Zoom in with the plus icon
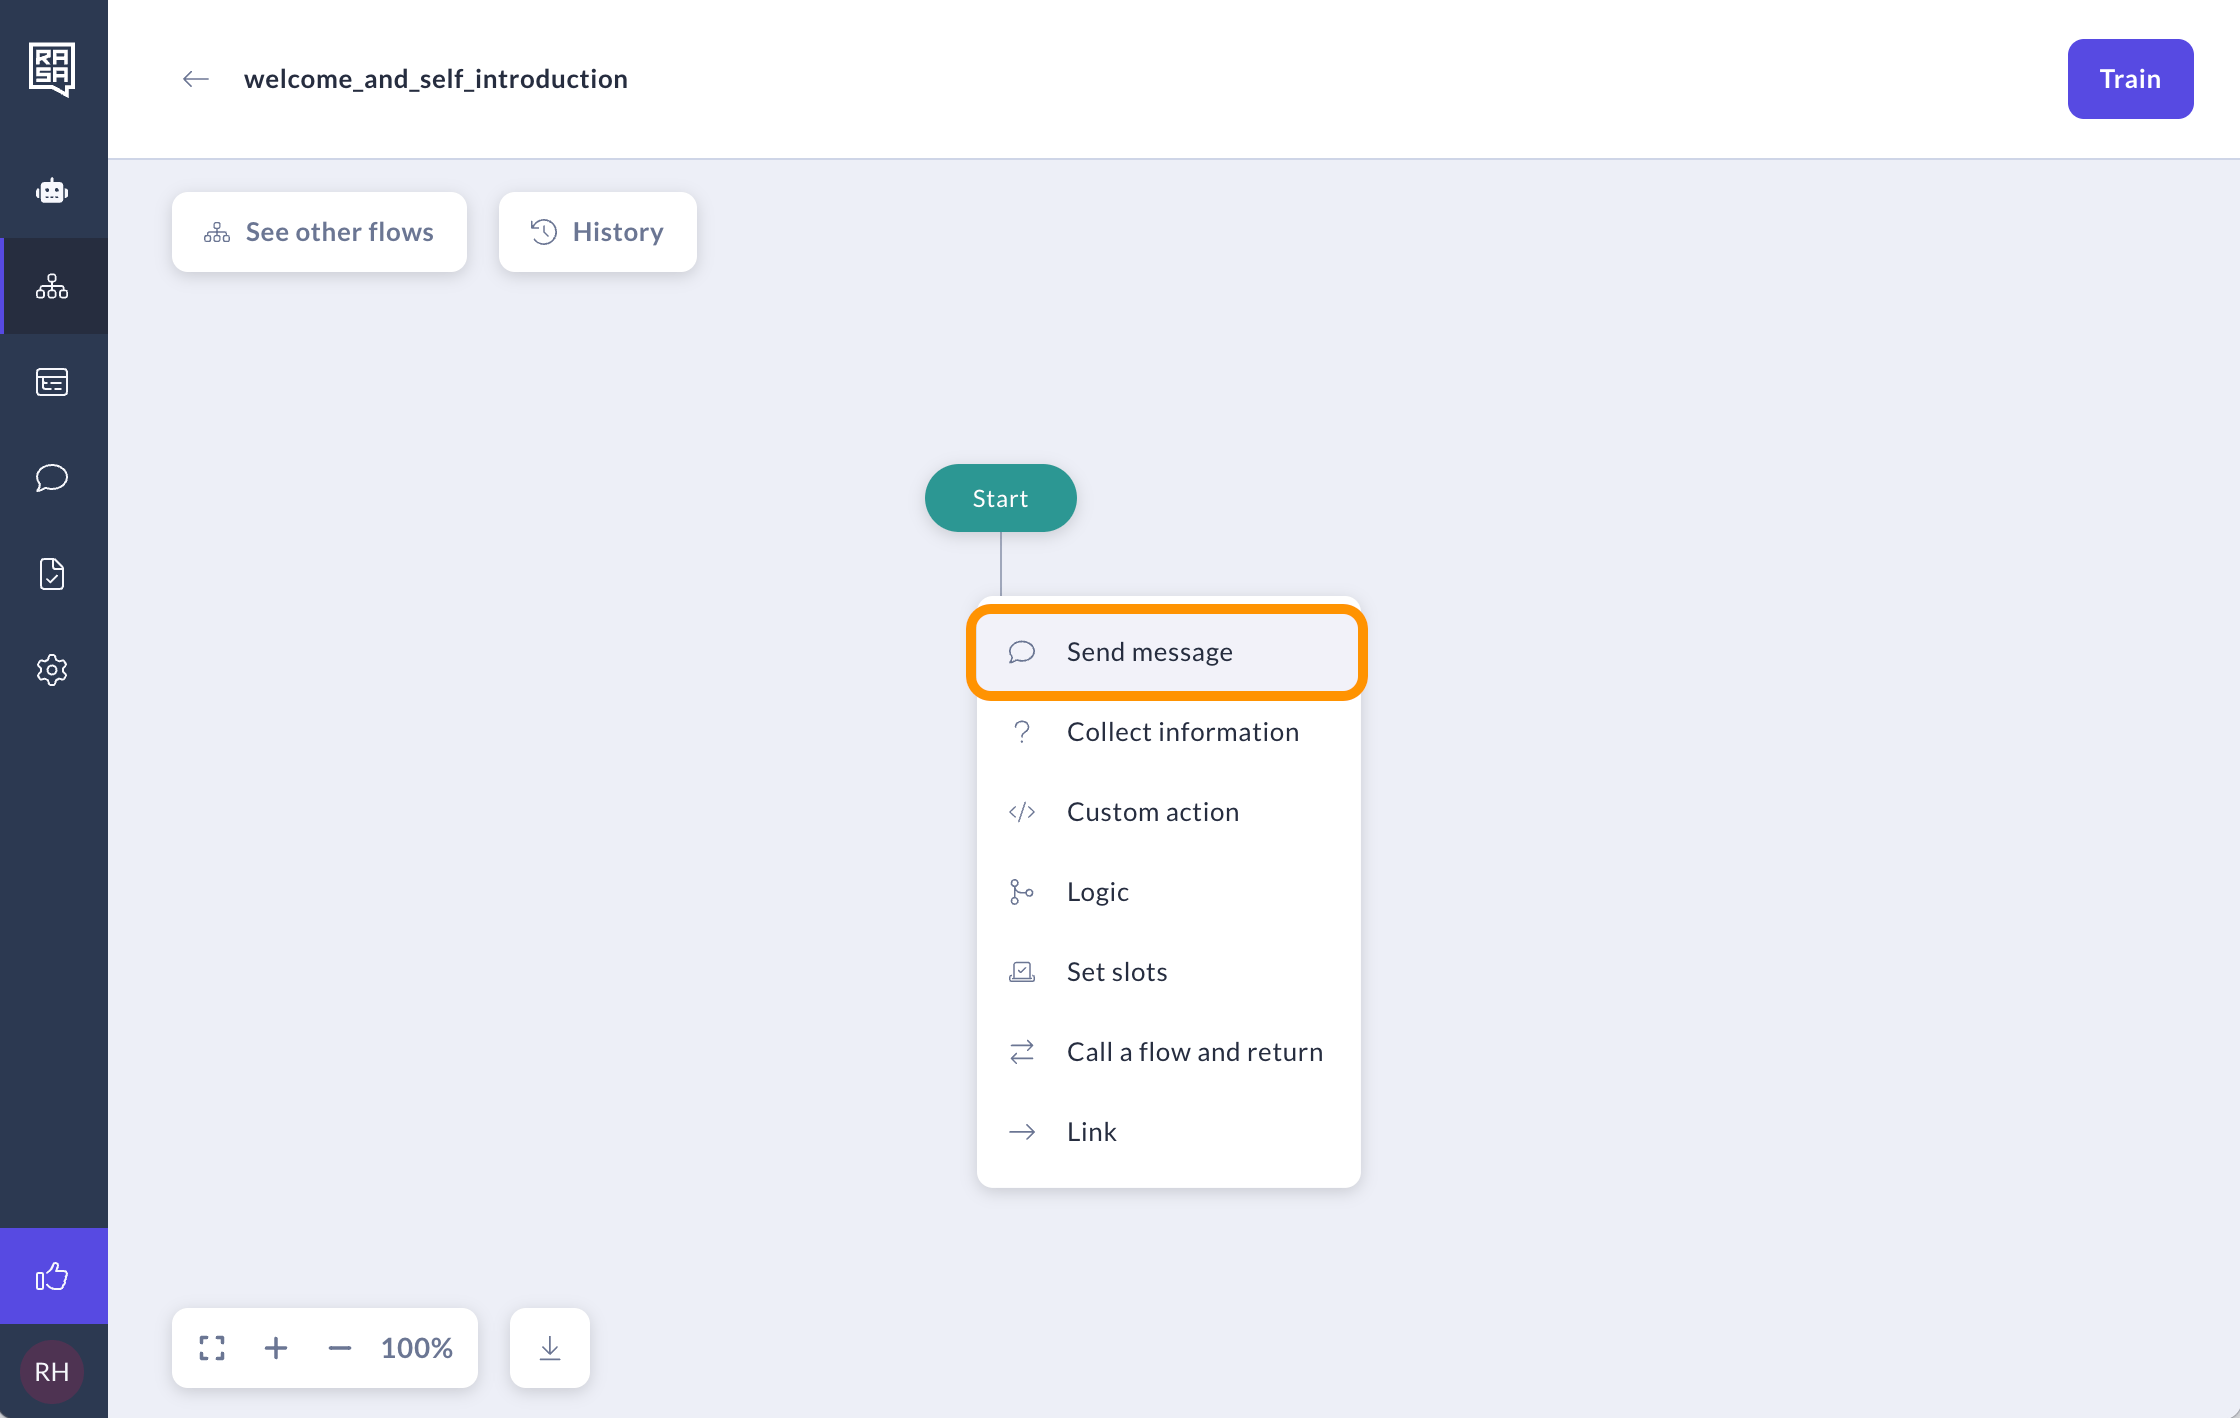2240x1418 pixels. pyautogui.click(x=276, y=1348)
